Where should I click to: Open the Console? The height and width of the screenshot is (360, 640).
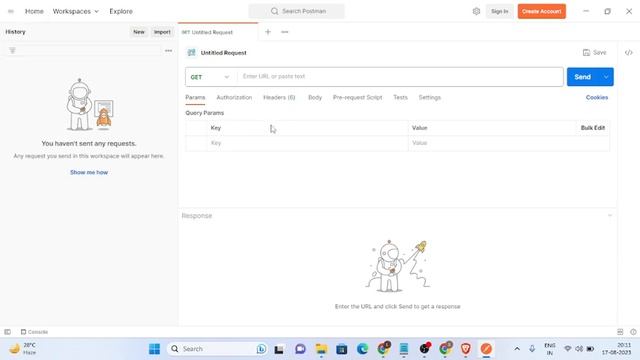34,332
